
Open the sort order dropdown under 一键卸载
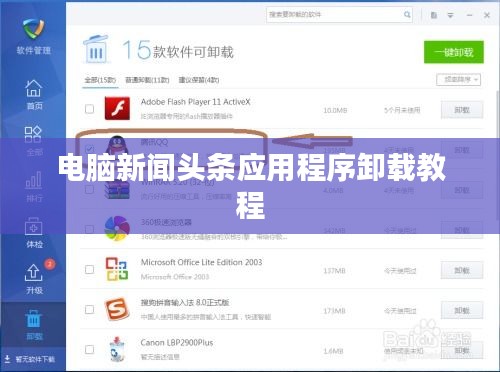click(458, 80)
